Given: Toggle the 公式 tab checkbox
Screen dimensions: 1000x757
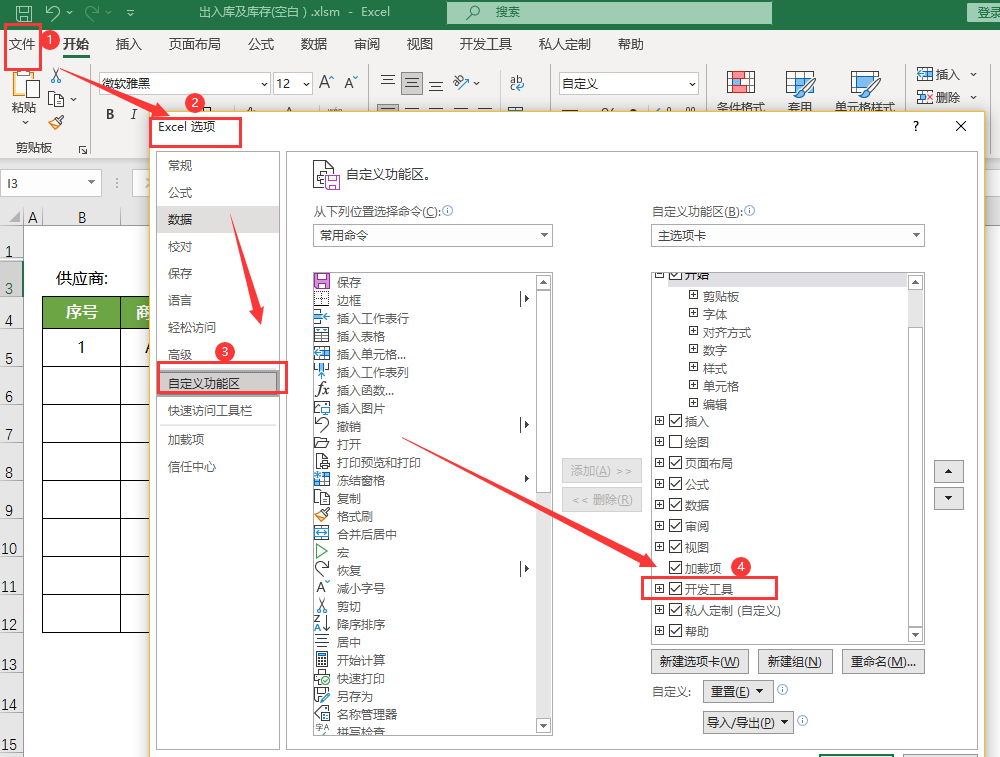Looking at the screenshot, I should point(676,484).
